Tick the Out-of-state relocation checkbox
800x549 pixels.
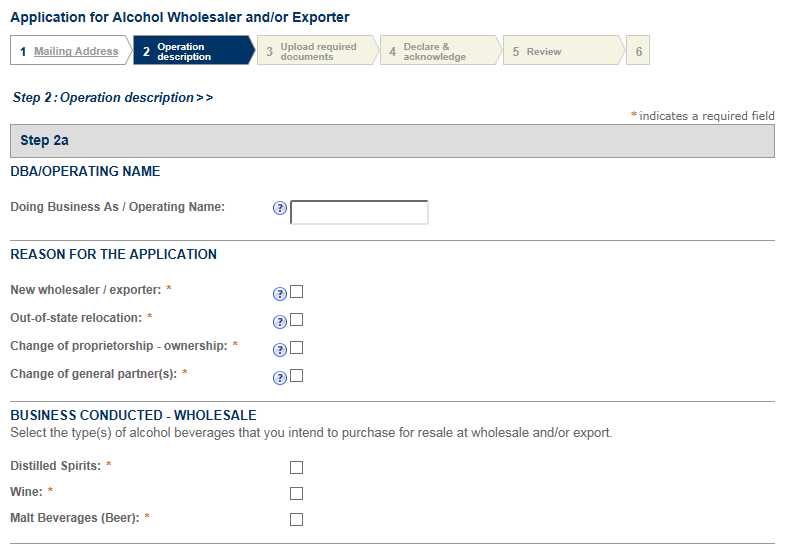pos(296,320)
